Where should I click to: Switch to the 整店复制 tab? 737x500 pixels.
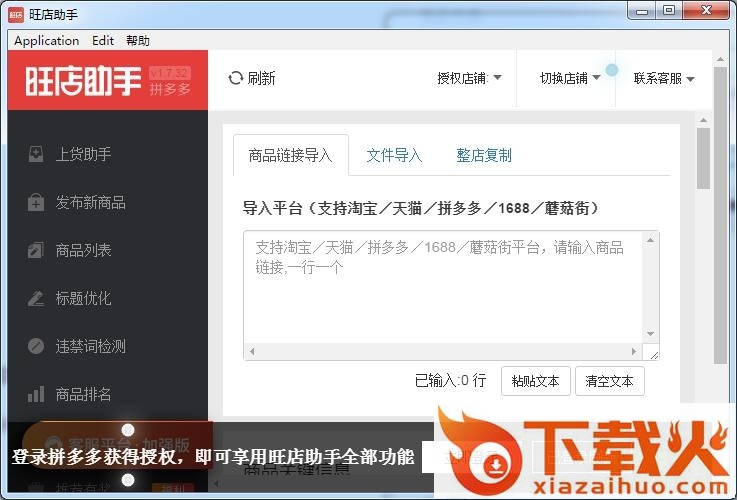pyautogui.click(x=484, y=155)
